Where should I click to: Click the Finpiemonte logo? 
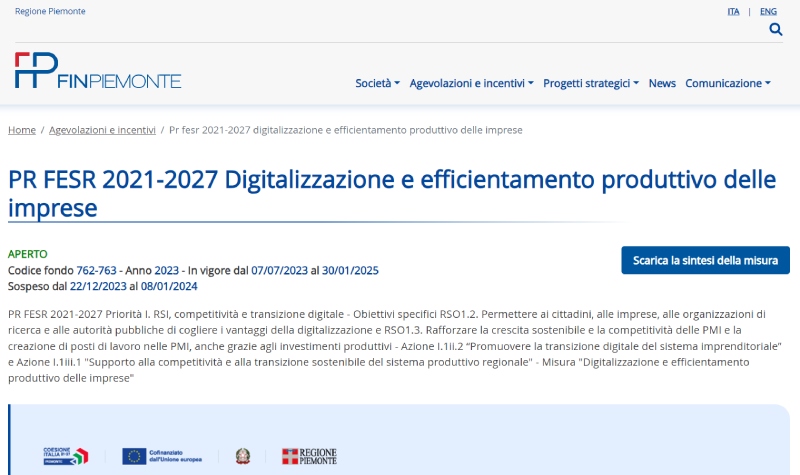(x=98, y=71)
